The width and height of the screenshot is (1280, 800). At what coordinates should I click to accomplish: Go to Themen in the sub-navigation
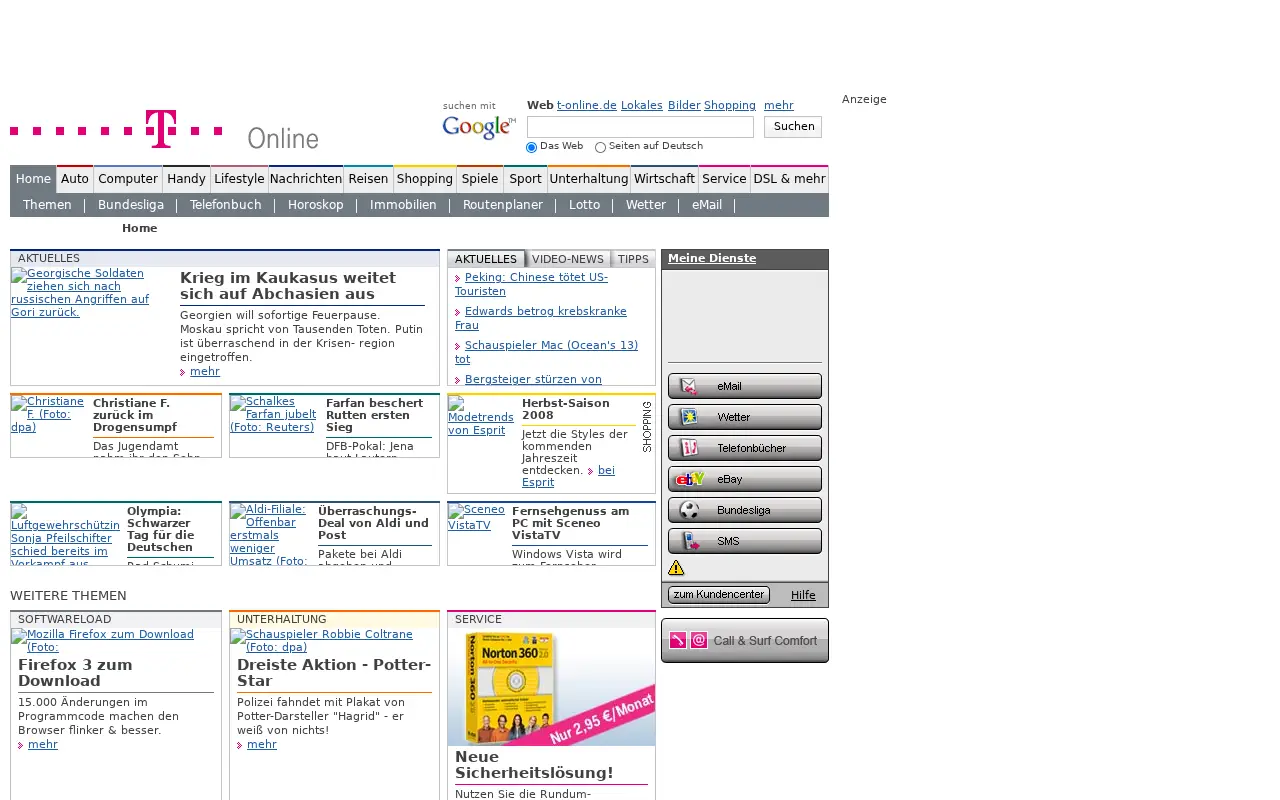(x=47, y=205)
